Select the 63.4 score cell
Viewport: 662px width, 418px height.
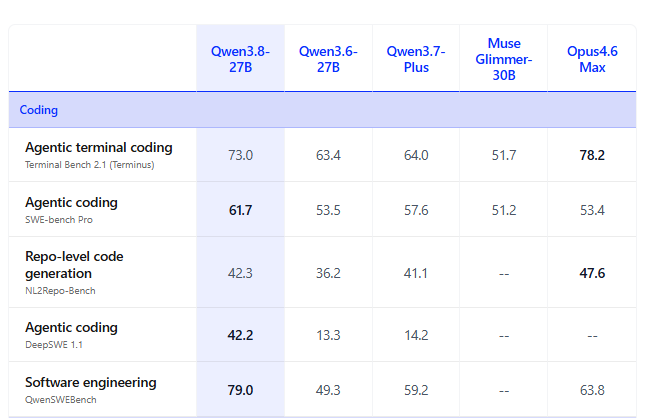[328, 155]
